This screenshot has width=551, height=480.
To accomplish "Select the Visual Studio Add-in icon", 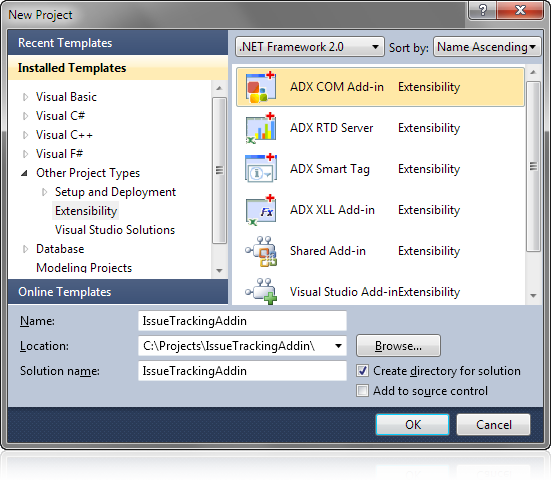I will click(261, 292).
